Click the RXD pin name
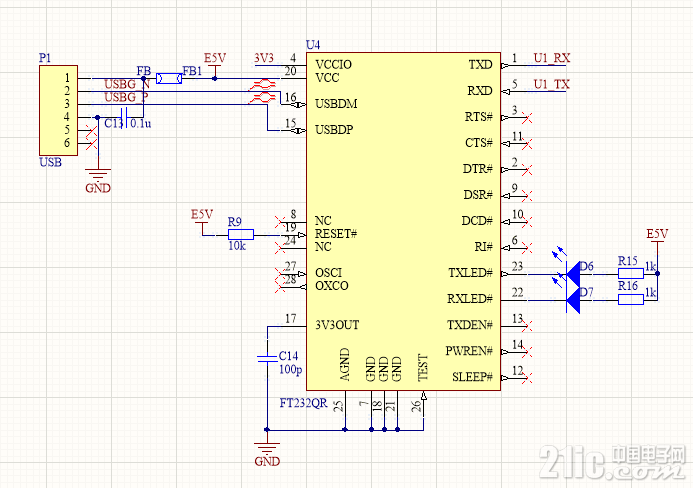This screenshot has height=488, width=693. (x=480, y=91)
